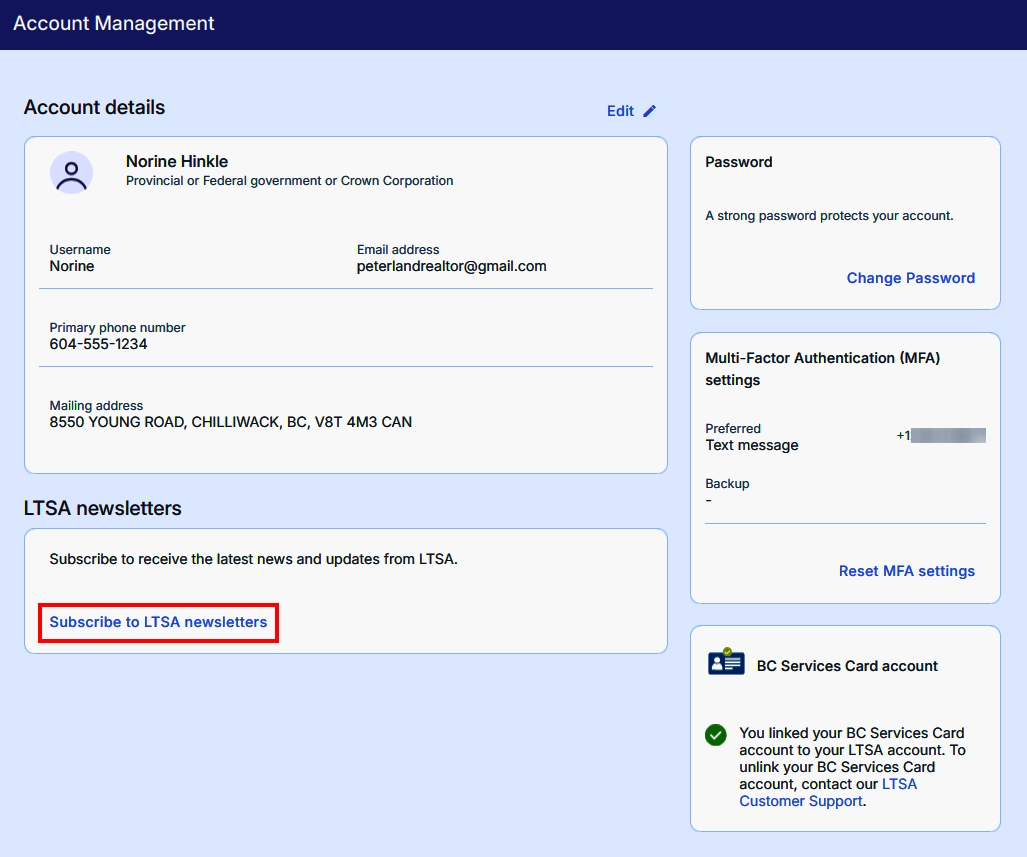Click mailing address 8550 YOUNG ROAD
Screen dimensions: 1027x857
[x=231, y=422]
